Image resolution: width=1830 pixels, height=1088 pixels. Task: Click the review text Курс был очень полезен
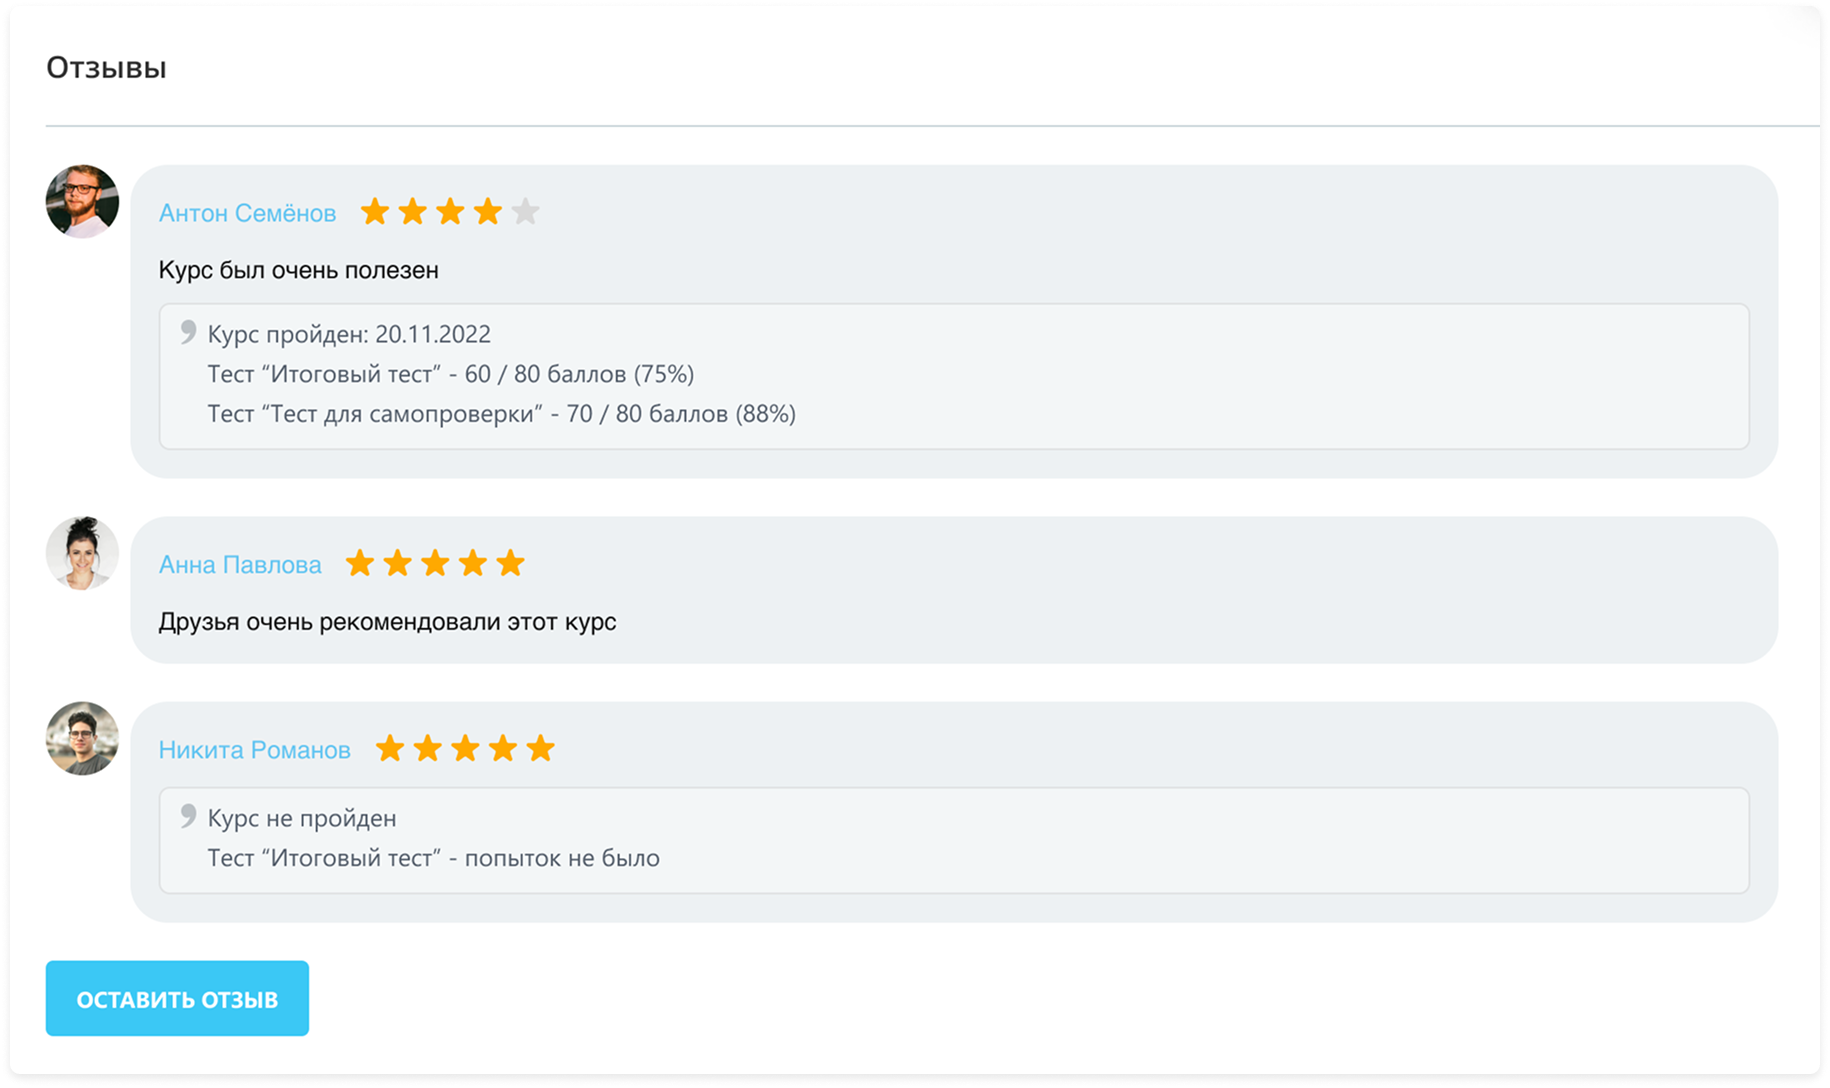click(x=298, y=270)
